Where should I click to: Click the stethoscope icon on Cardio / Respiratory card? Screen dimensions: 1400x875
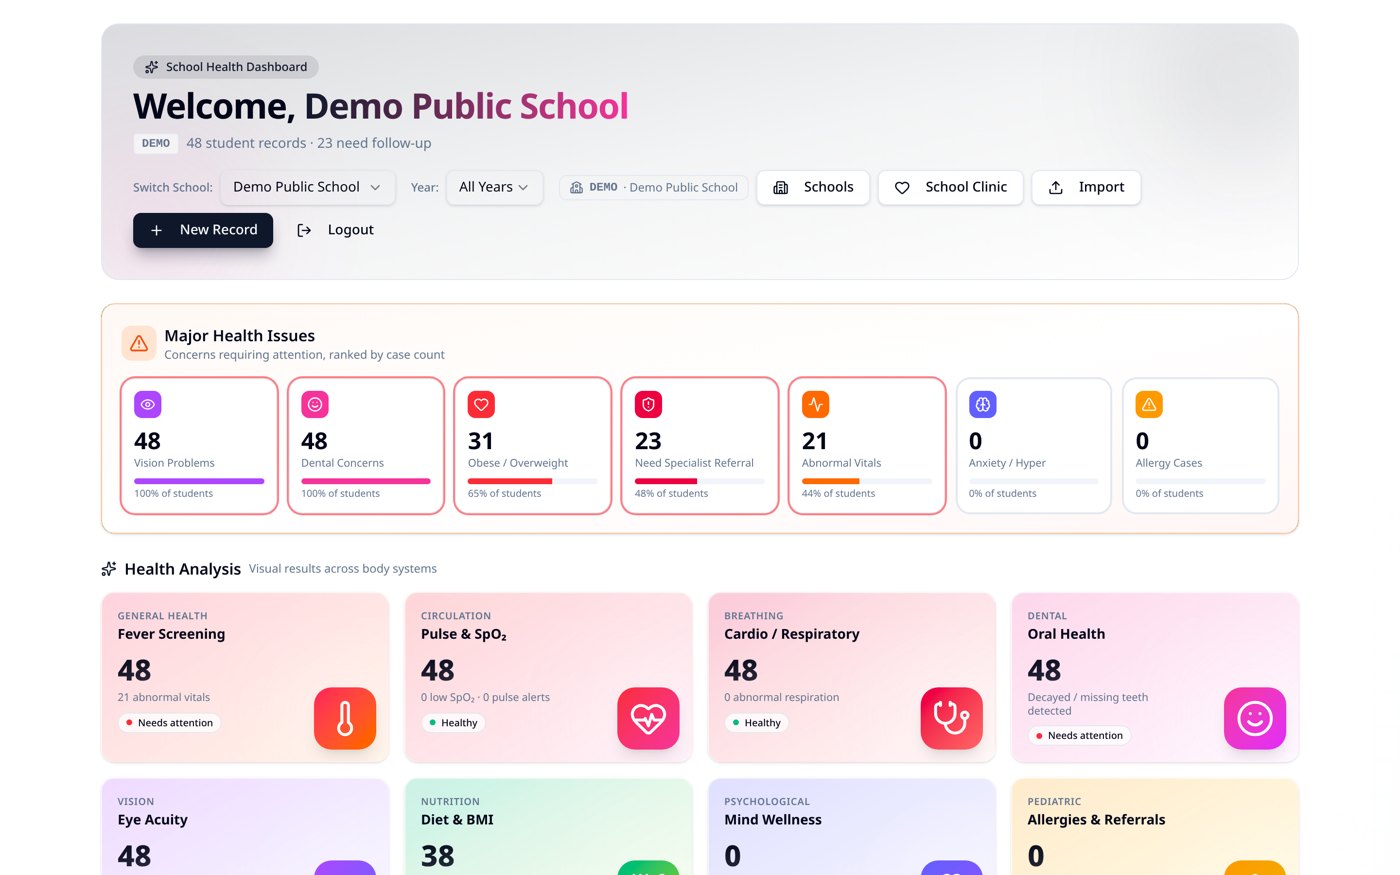pos(951,718)
